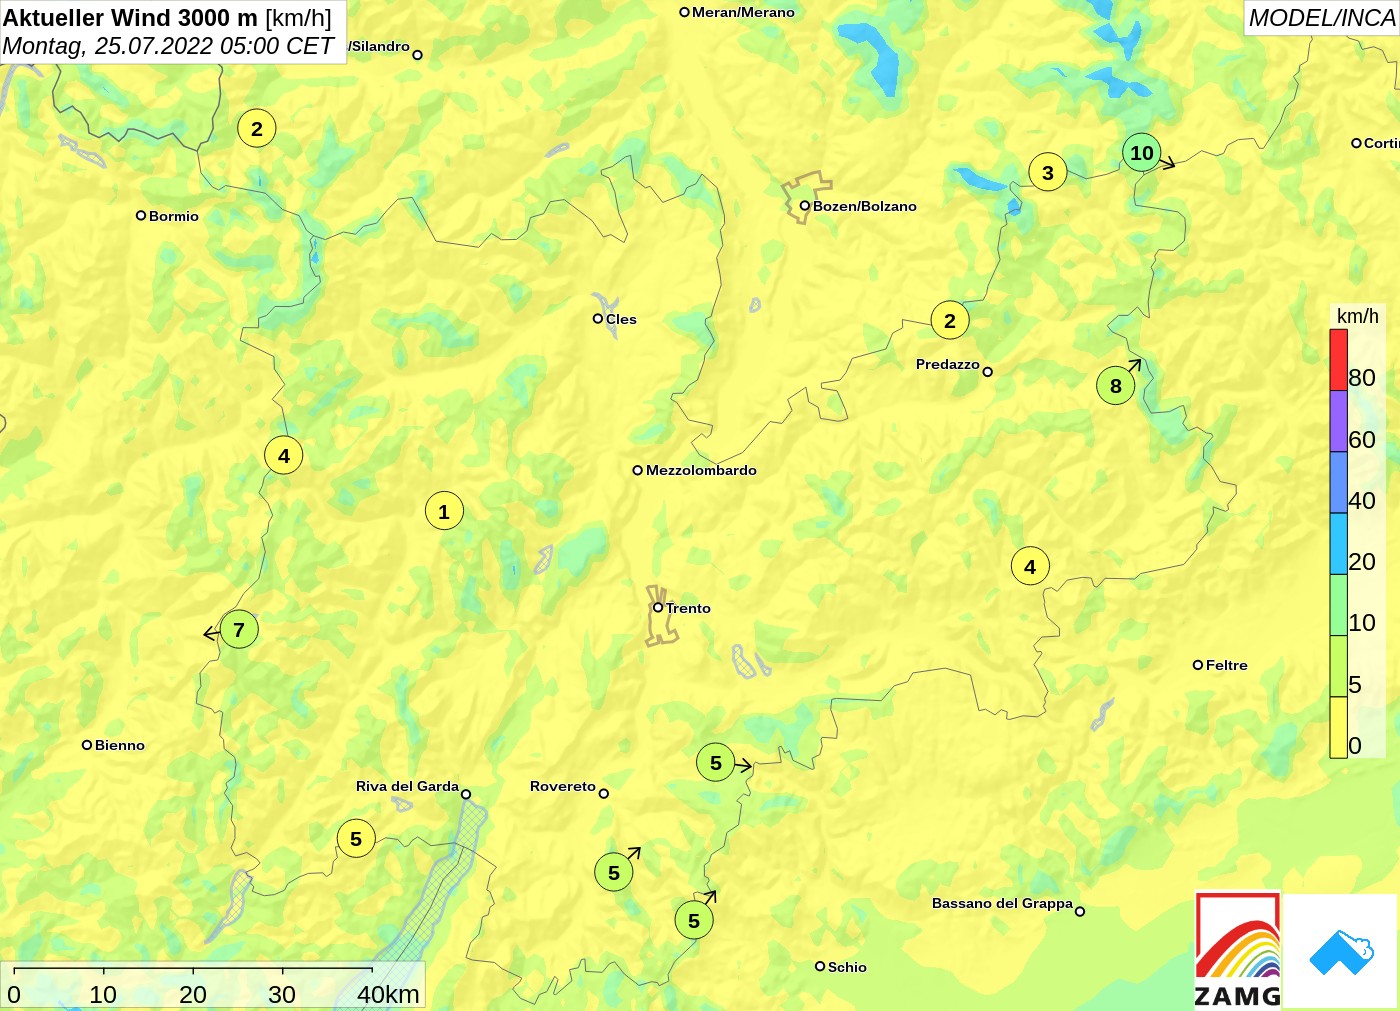Click the 2 wind marker above Predazzo
The width and height of the screenshot is (1400, 1011).
(950, 320)
